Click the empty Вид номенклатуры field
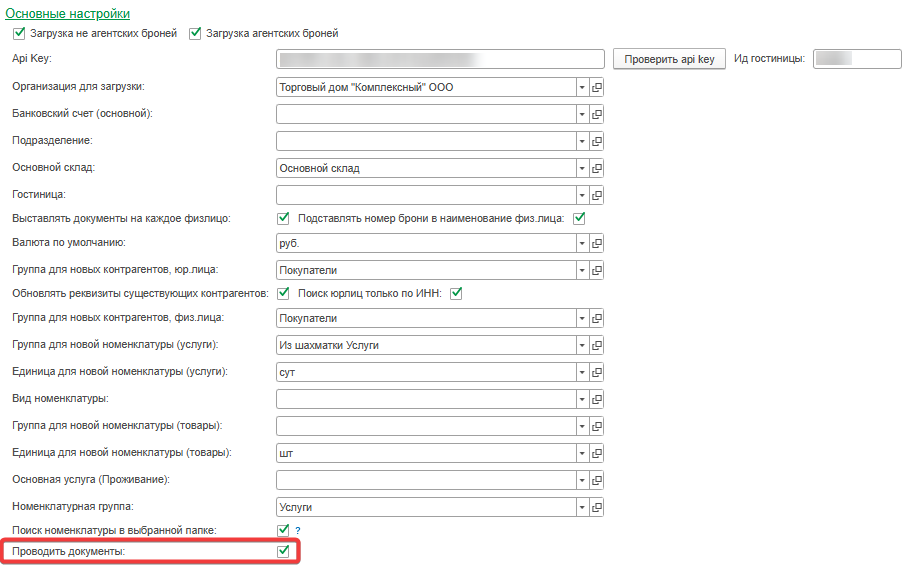The height and width of the screenshot is (575, 918). (x=426, y=399)
